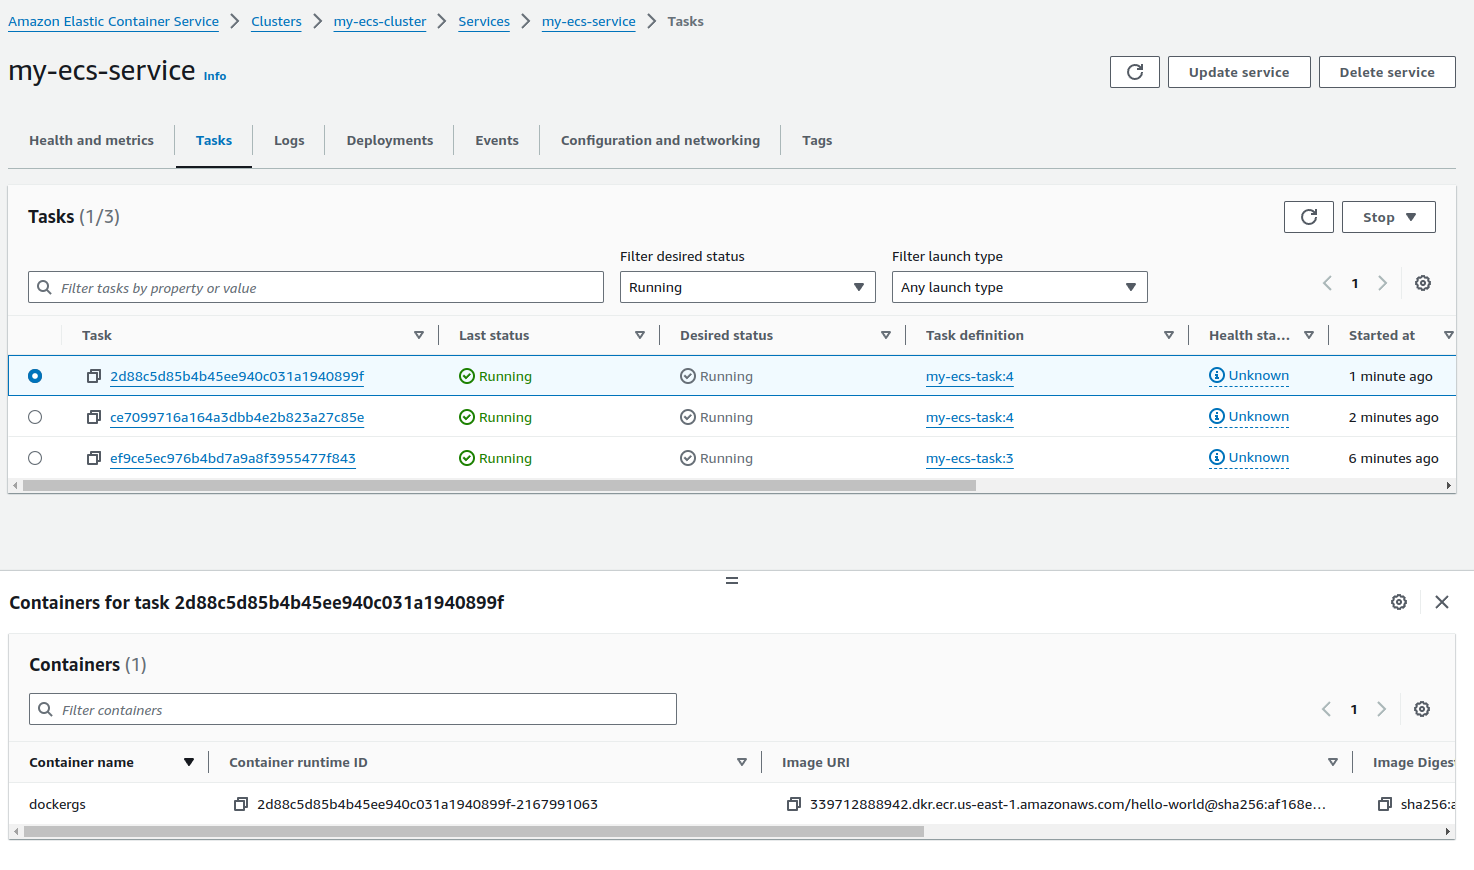The image size is (1474, 870).
Task: Open my-ecs-cluster breadcrumb link
Action: click(x=380, y=21)
